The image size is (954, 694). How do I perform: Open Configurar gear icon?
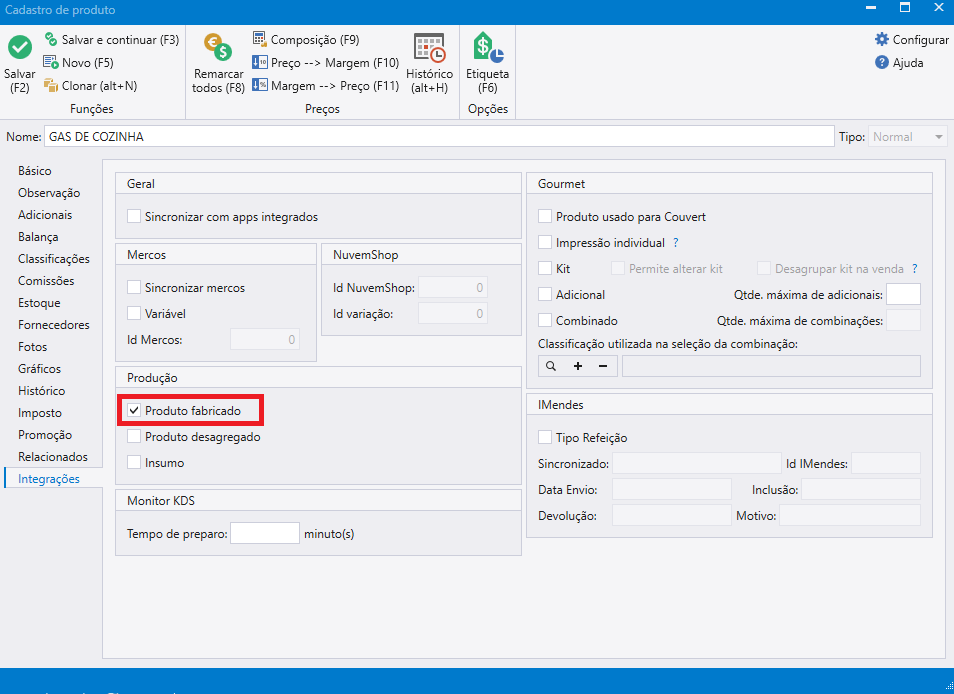pyautogui.click(x=882, y=40)
